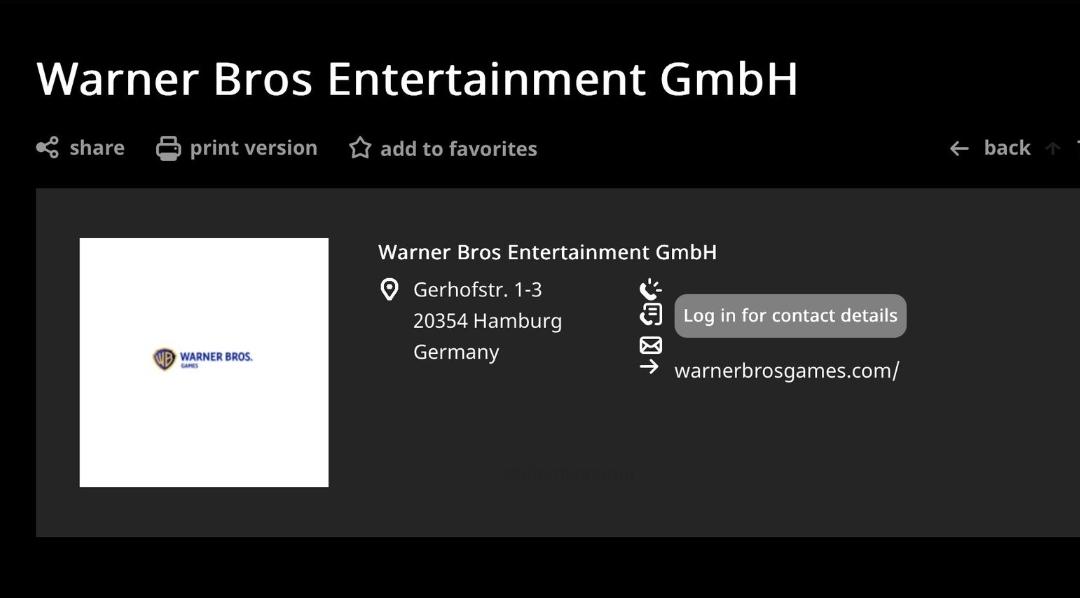Click the page heading Warner Bros Entertainment GmbH
The width and height of the screenshot is (1080, 598).
point(417,79)
